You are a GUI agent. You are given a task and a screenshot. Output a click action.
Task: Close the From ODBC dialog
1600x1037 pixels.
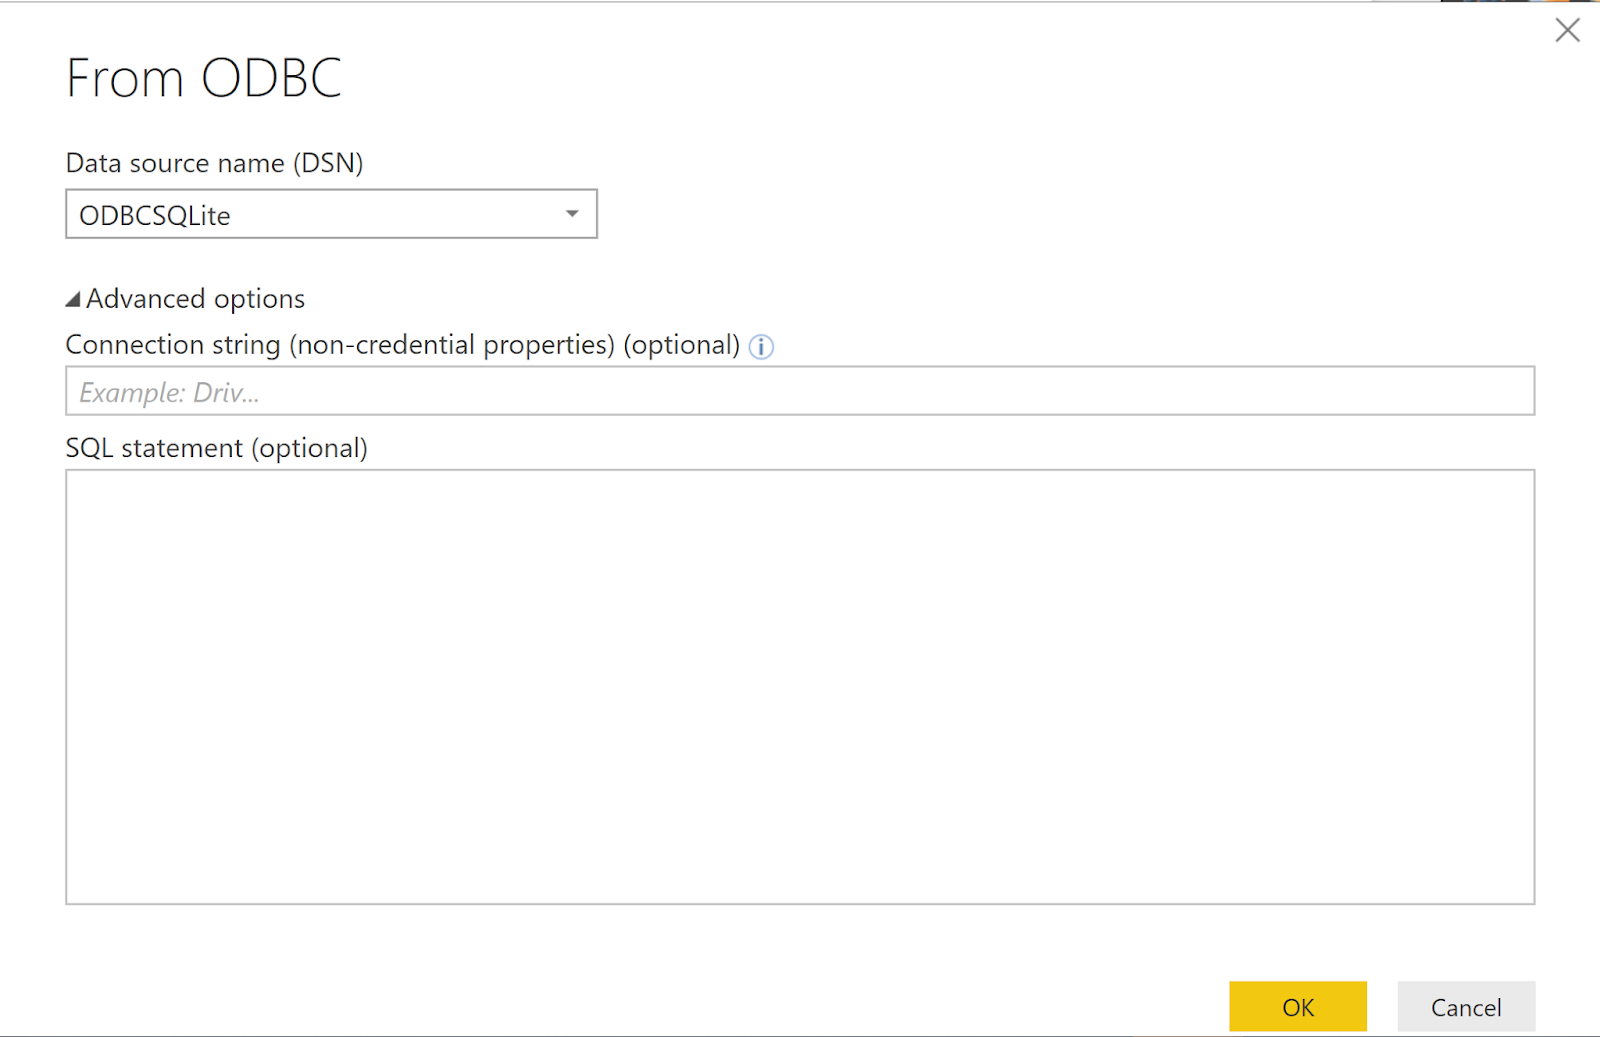click(x=1567, y=31)
